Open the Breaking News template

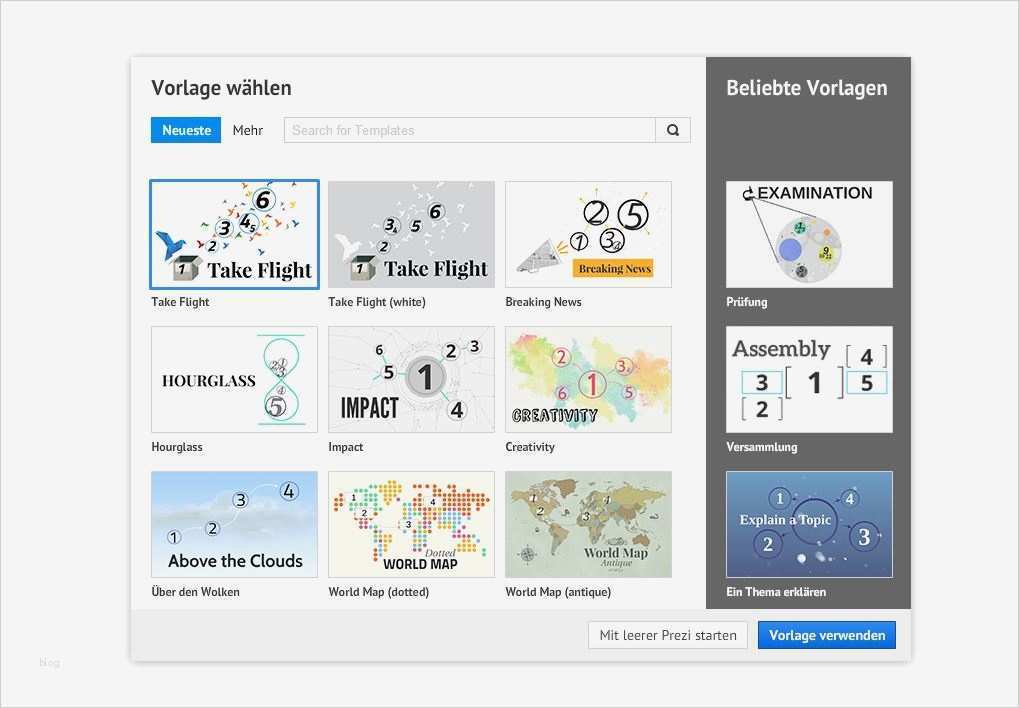pyautogui.click(x=587, y=233)
